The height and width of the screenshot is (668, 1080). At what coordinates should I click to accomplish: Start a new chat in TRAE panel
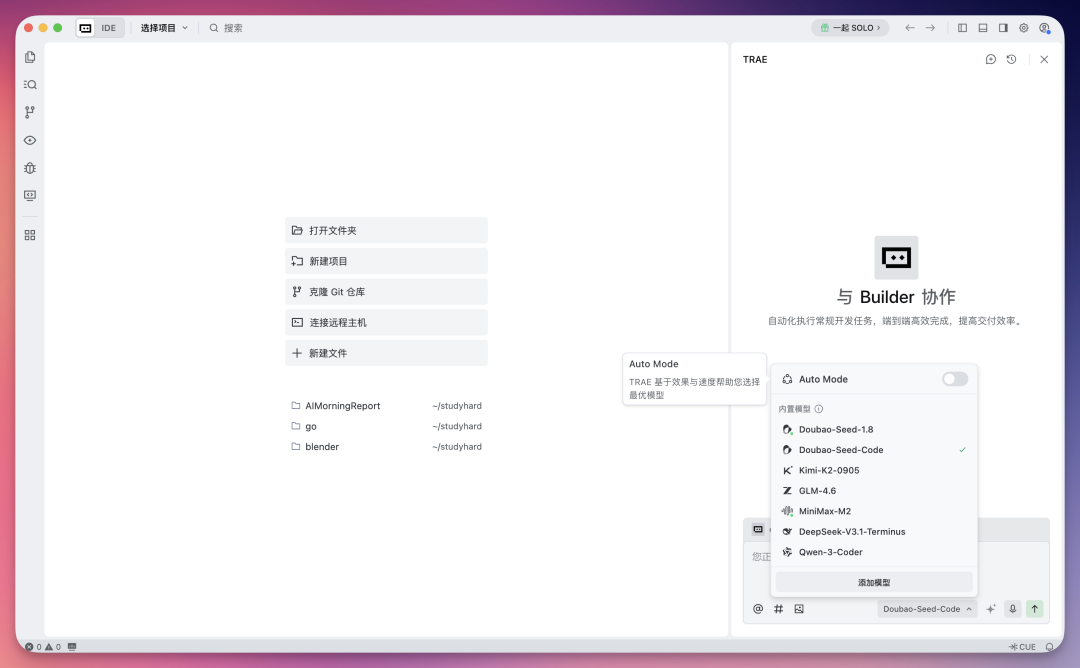(990, 59)
